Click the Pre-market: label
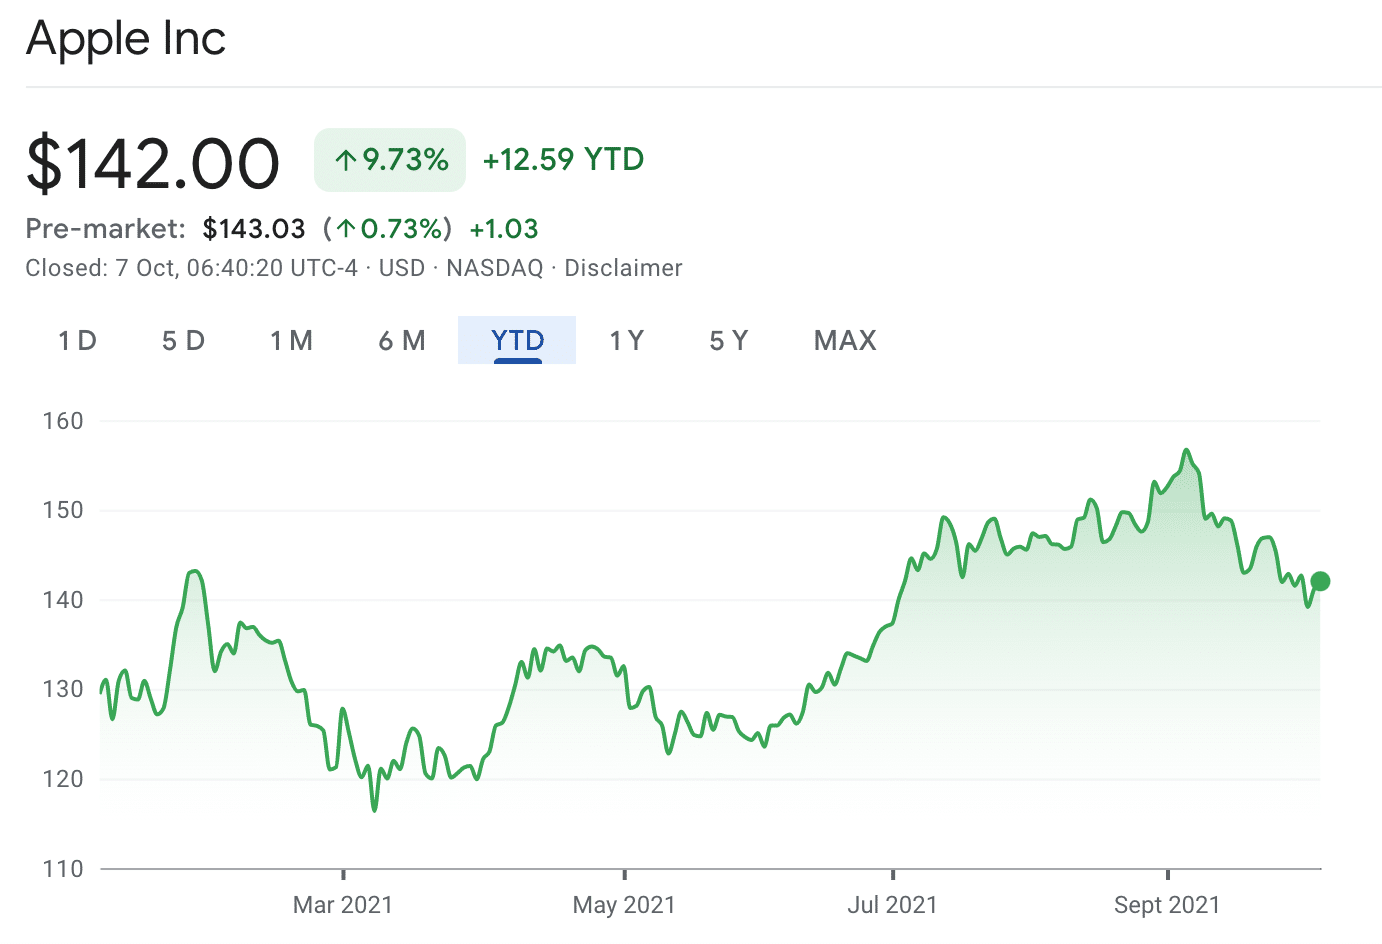Image resolution: width=1382 pixels, height=944 pixels. click(106, 229)
